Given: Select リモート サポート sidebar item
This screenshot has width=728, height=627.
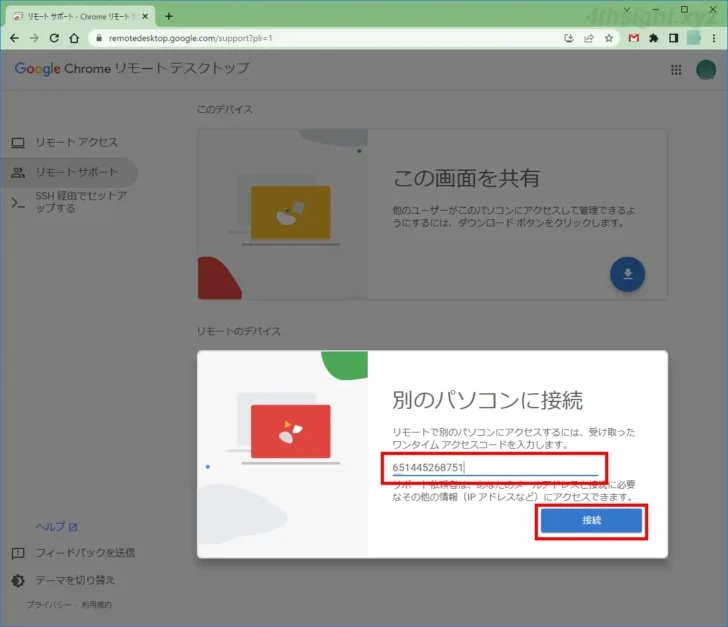Looking at the screenshot, I should 68,172.
